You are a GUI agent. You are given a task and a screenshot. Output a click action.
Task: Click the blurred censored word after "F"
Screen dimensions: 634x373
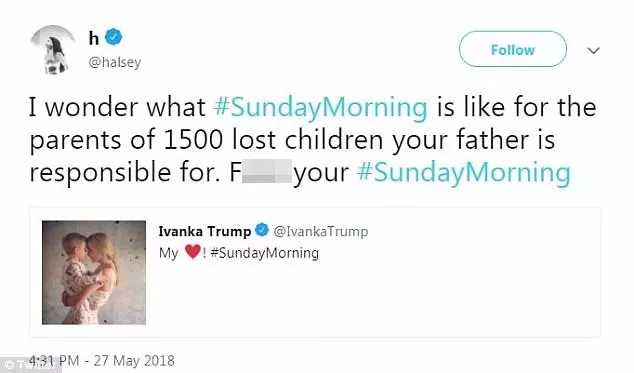pyautogui.click(x=267, y=171)
